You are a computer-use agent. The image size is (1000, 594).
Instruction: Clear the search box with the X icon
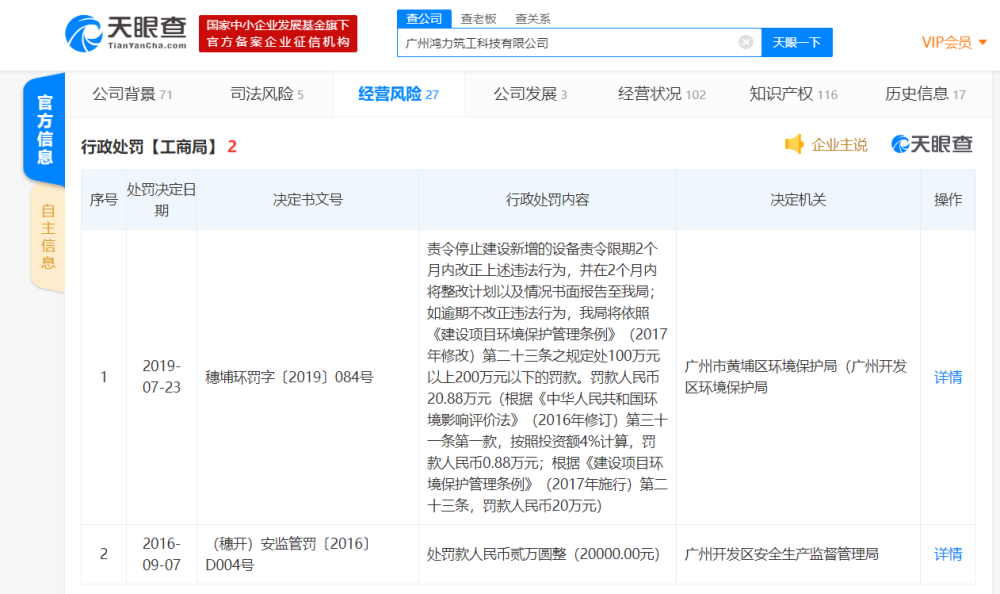tap(746, 42)
